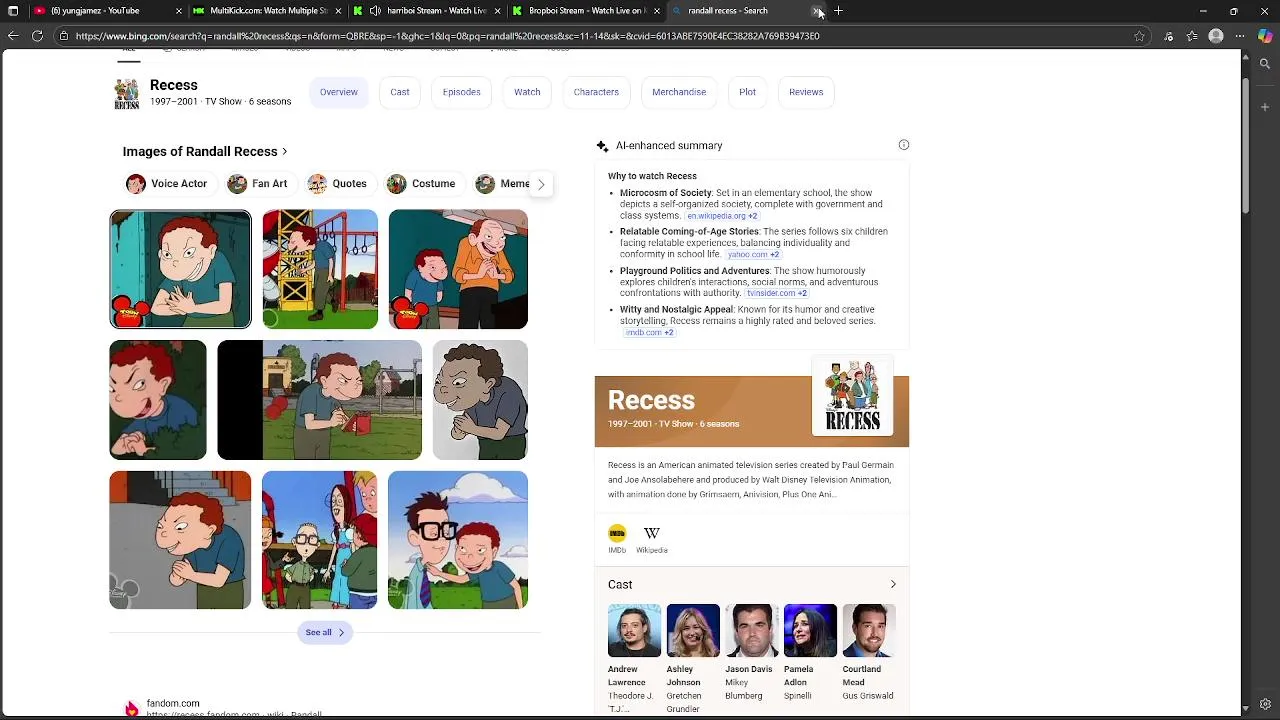This screenshot has width=1280, height=720.
Task: Click See all images button
Action: 325,633
